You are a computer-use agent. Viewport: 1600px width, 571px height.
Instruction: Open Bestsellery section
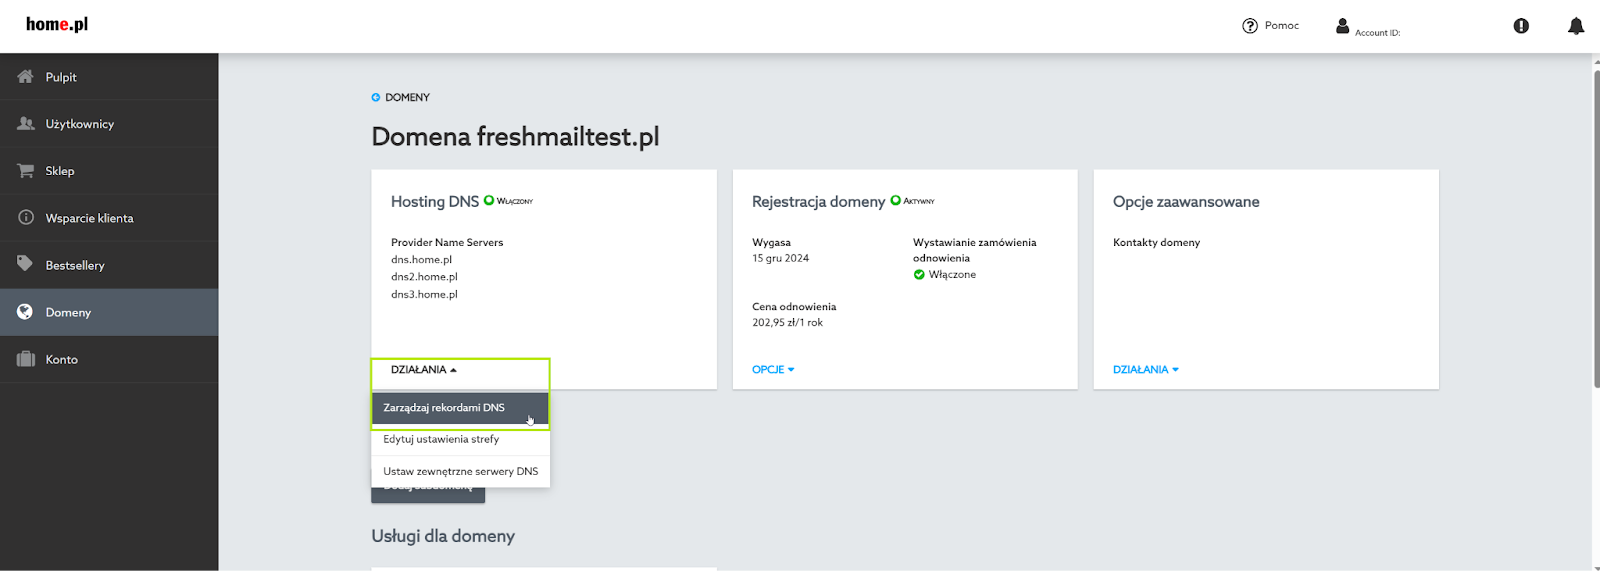[109, 265]
